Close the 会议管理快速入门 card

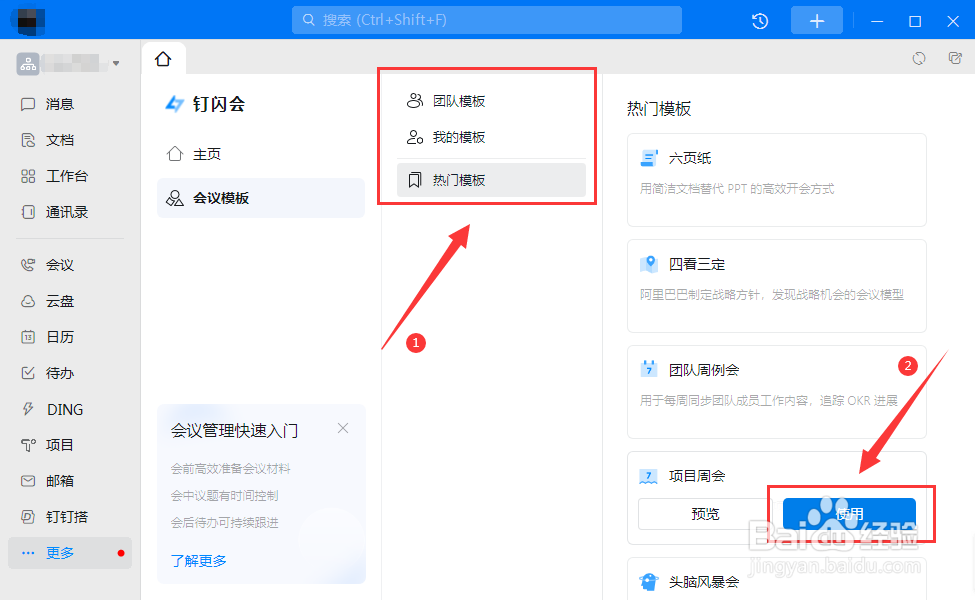click(343, 428)
